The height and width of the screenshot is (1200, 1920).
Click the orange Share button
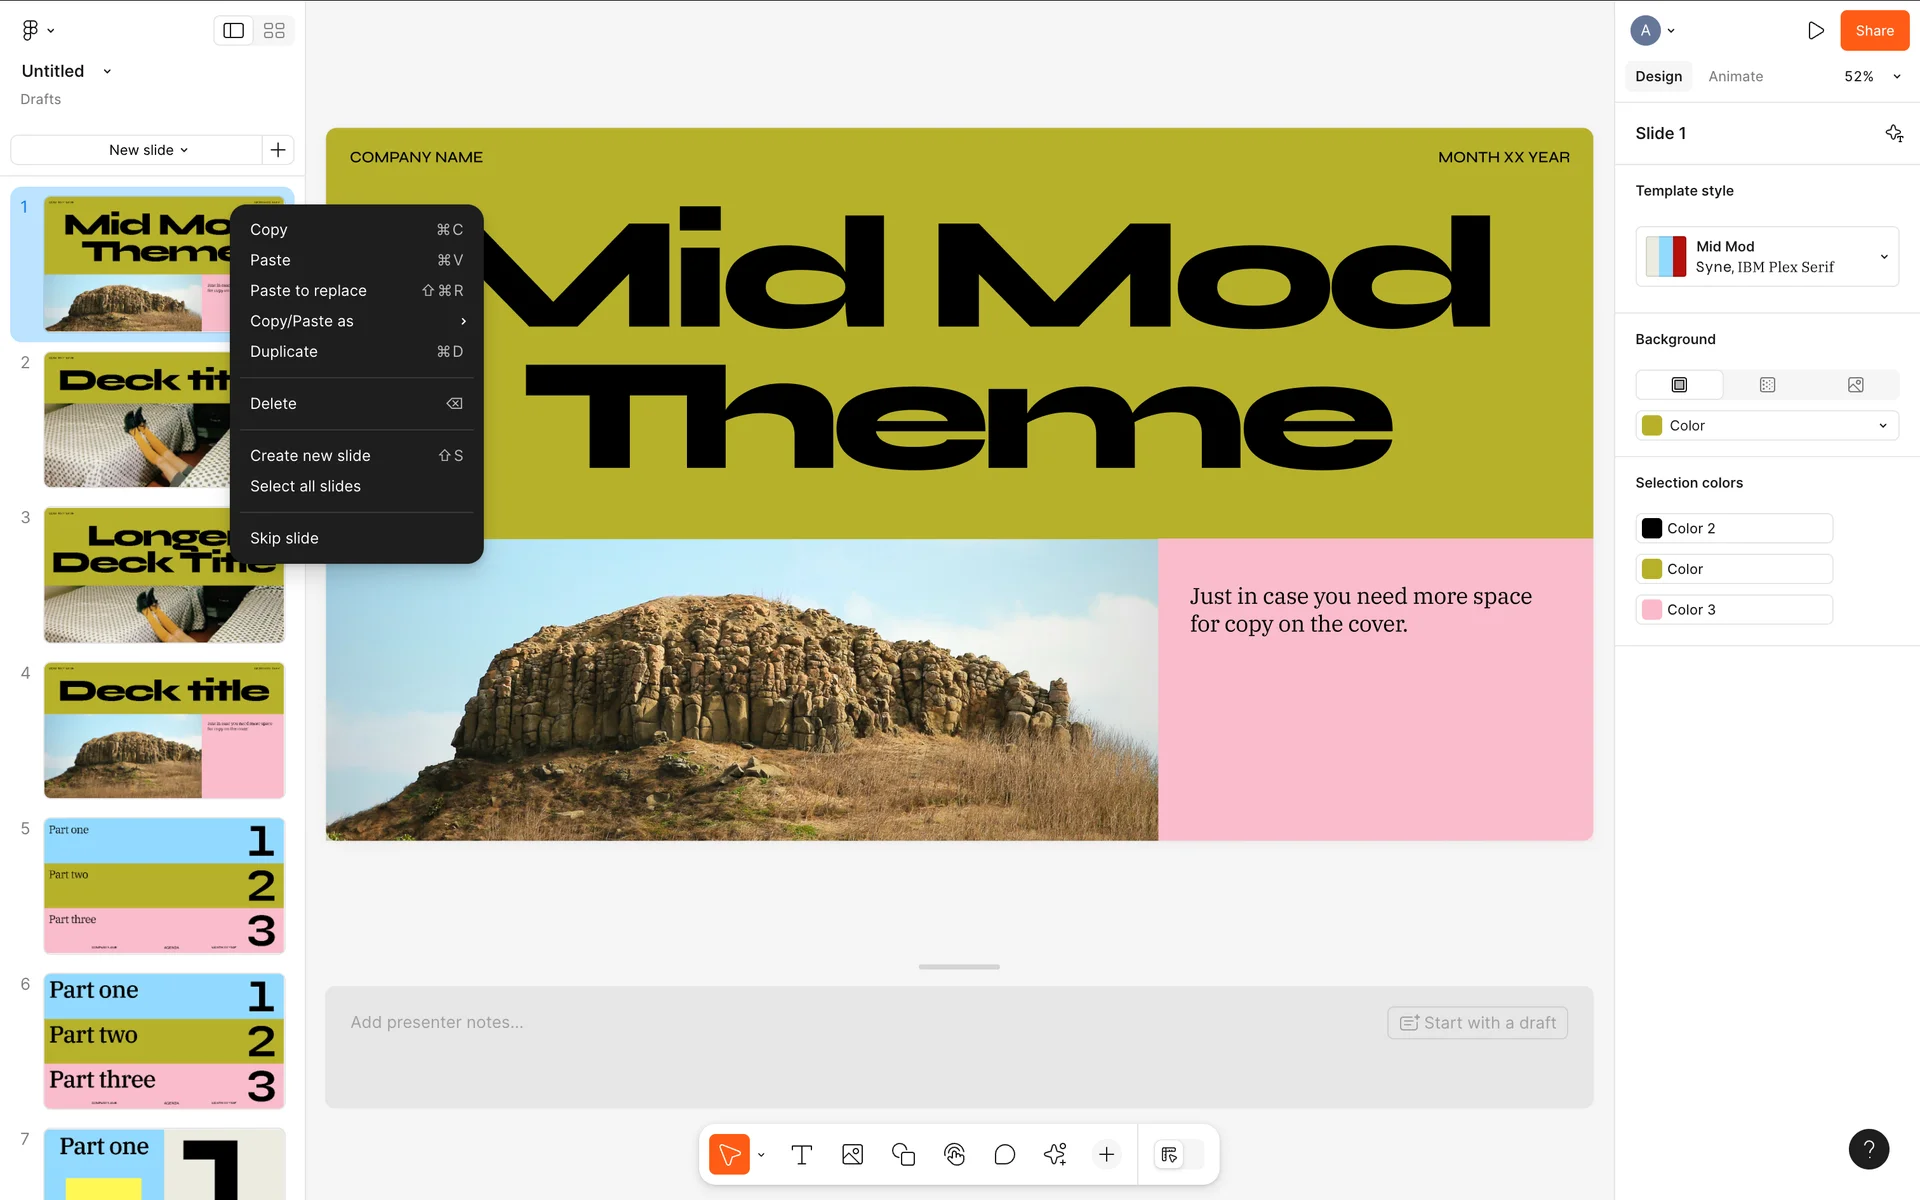(x=1874, y=31)
